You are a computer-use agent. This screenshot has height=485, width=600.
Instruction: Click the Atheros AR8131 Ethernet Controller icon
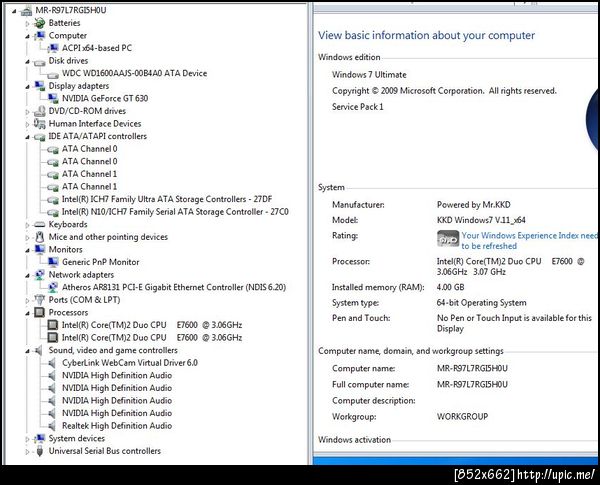53,287
